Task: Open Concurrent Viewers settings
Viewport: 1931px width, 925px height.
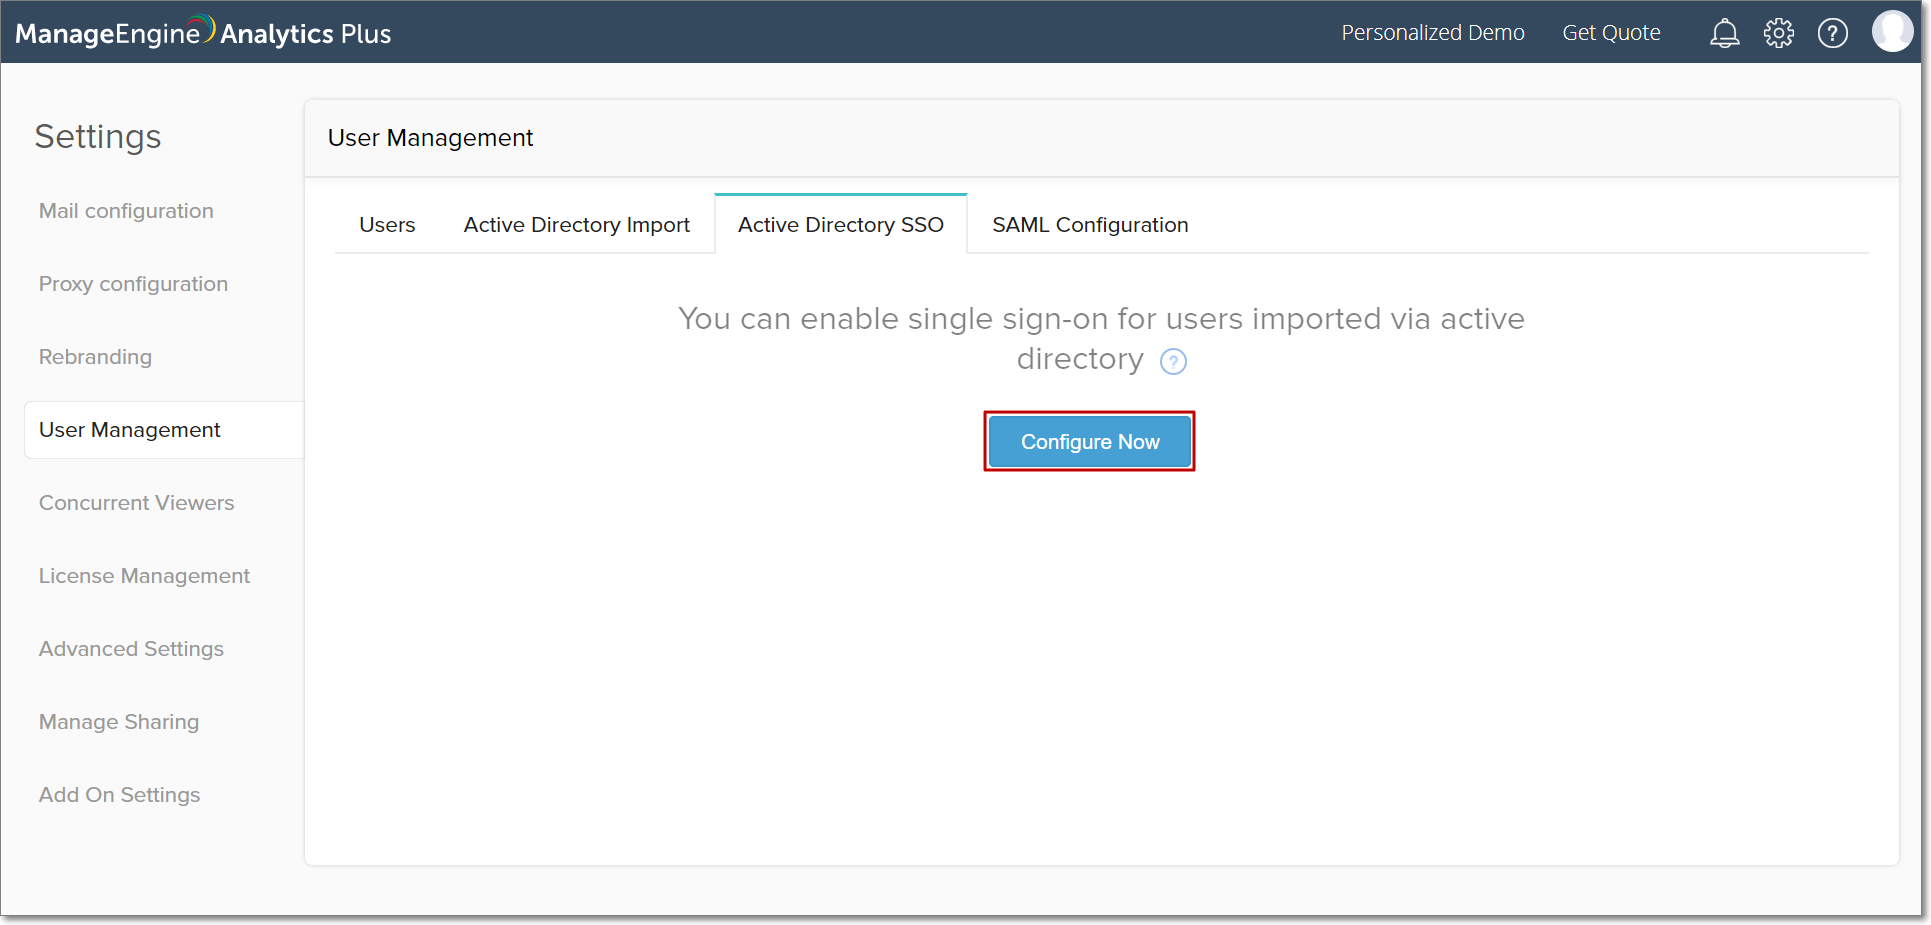Action: click(136, 503)
